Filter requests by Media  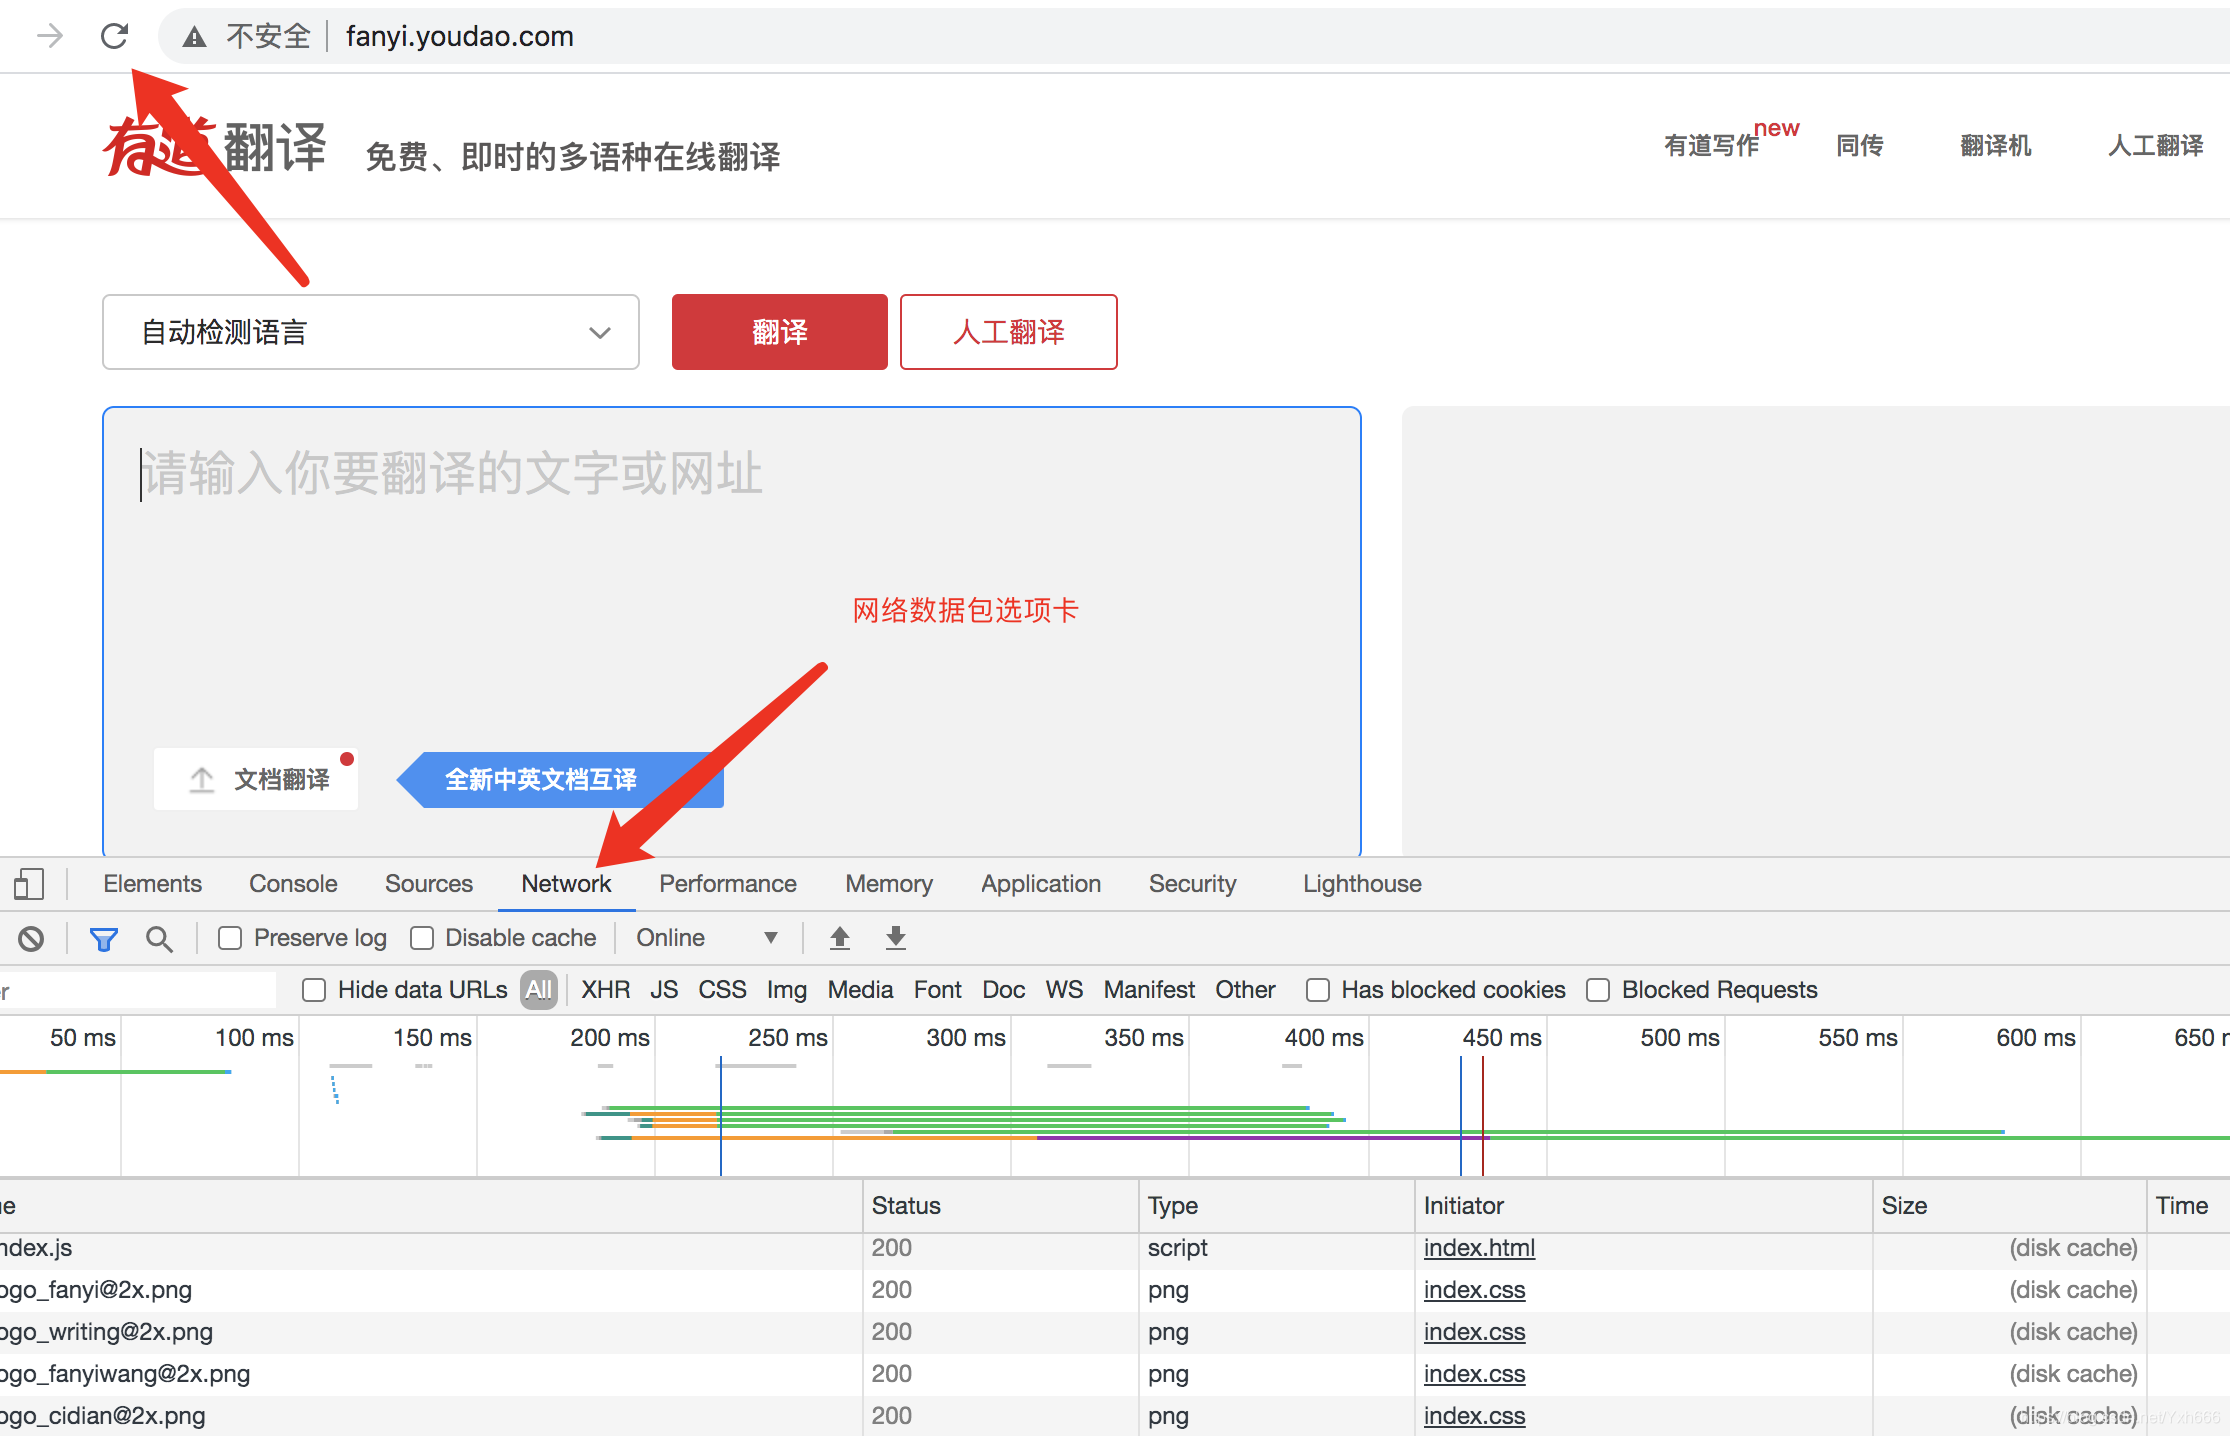(x=860, y=990)
